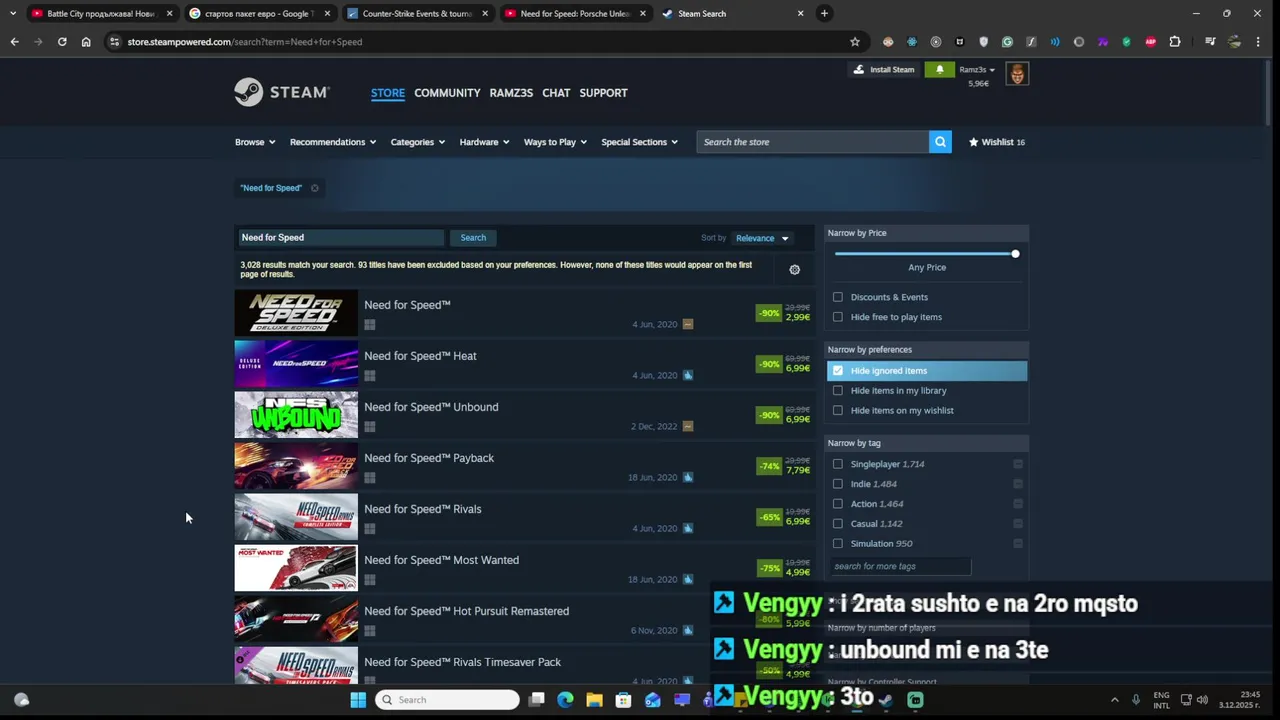Open the tab search dropdown arrow
The height and width of the screenshot is (720, 1280).
click(12, 13)
